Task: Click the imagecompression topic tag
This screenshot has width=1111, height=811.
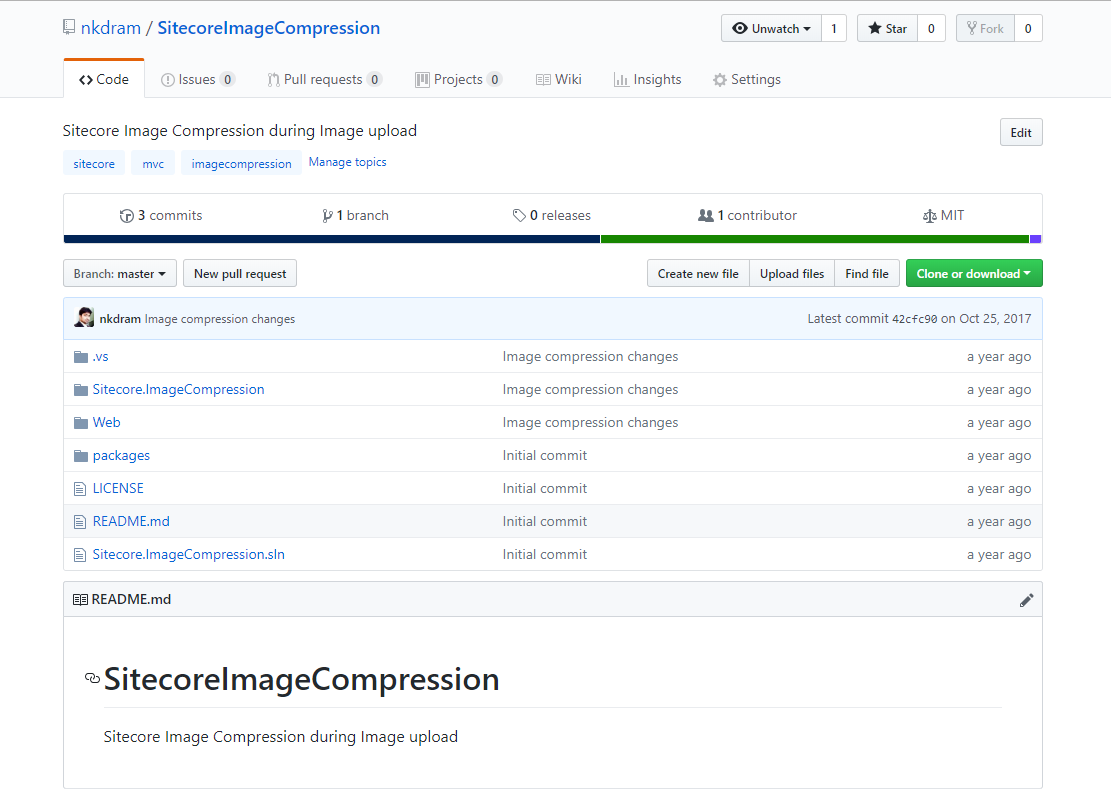Action: click(x=242, y=164)
